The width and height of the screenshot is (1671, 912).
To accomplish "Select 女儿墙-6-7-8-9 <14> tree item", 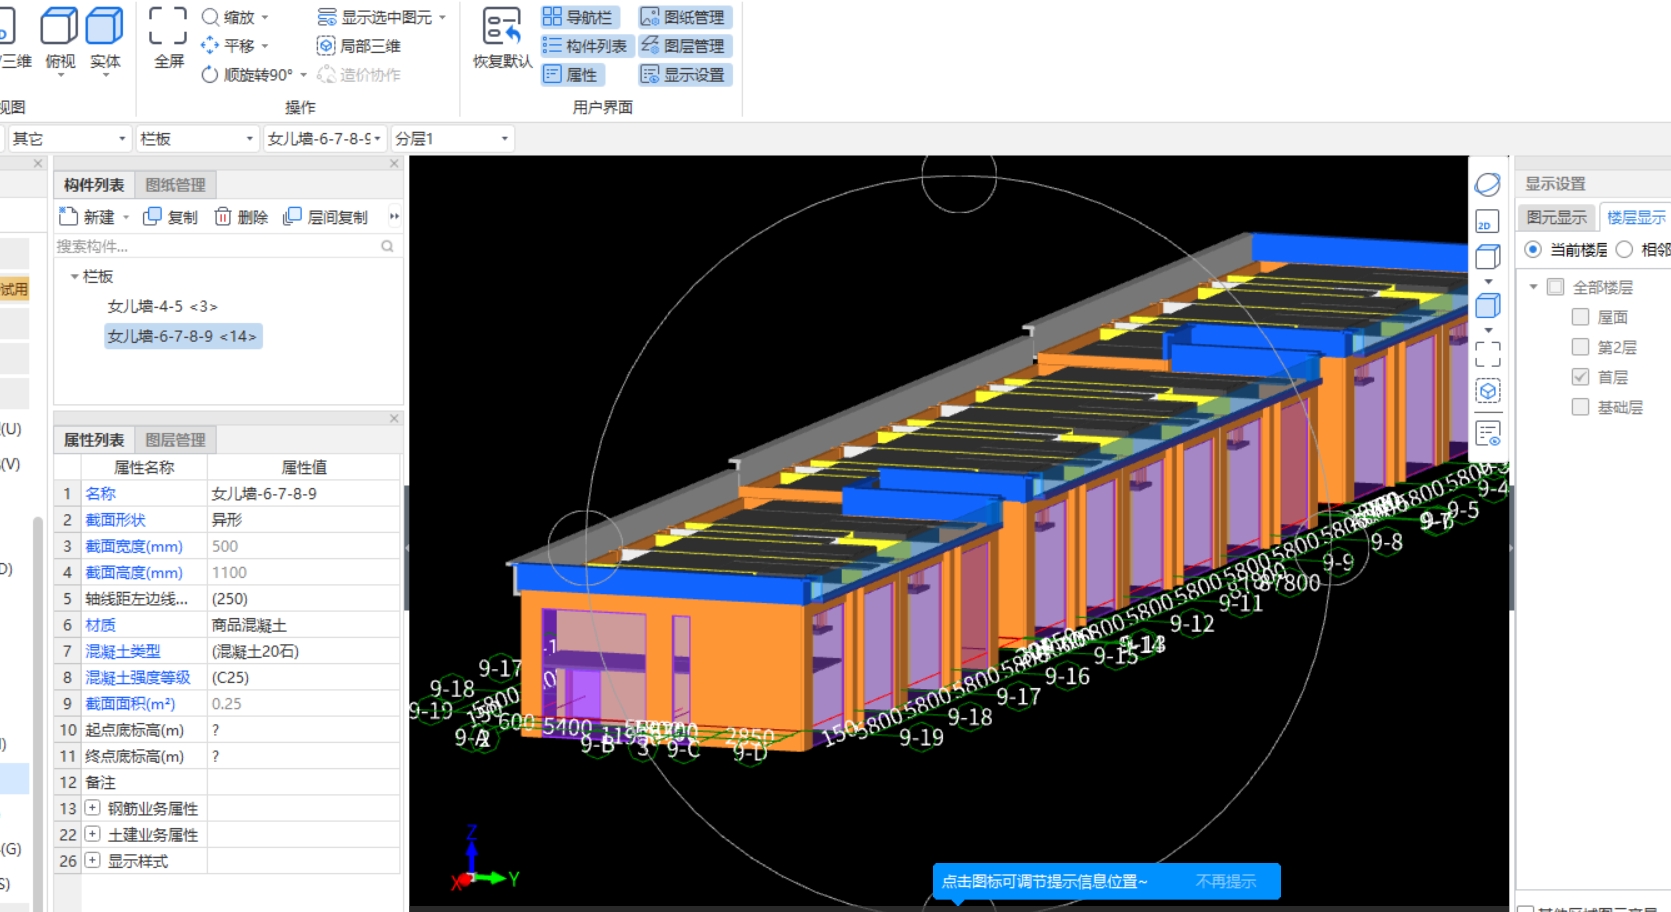I will coord(182,336).
